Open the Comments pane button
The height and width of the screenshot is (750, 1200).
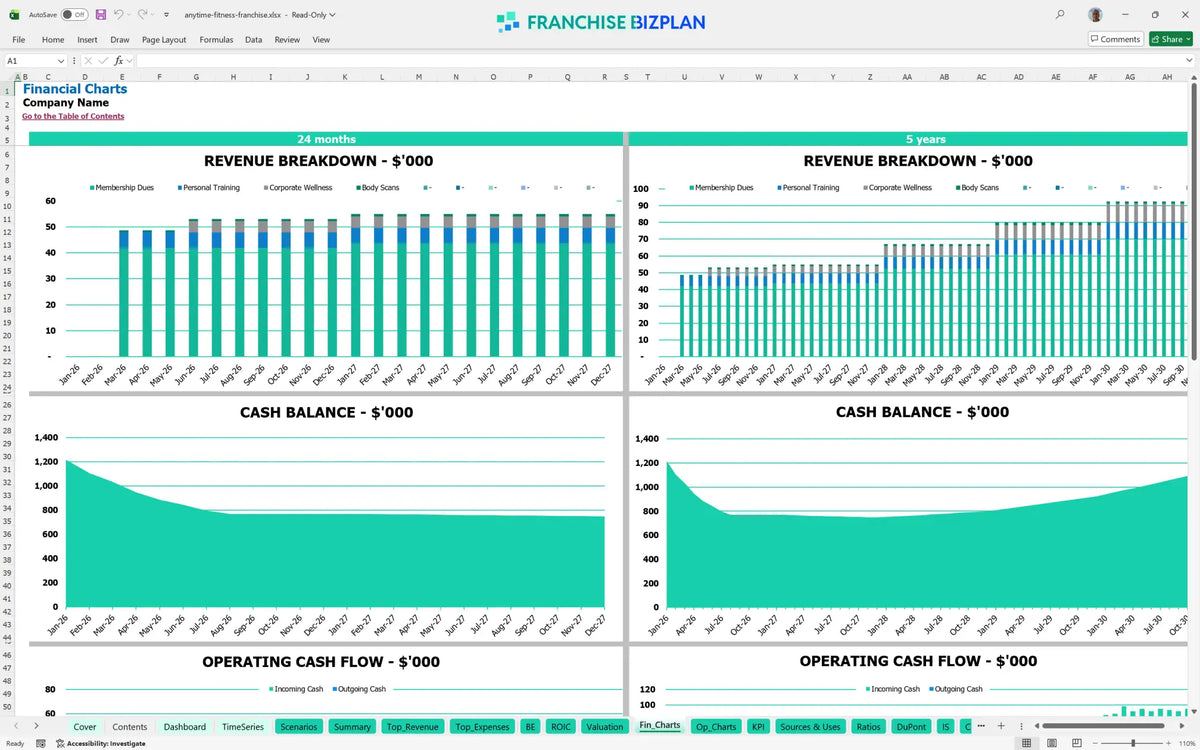coord(1115,39)
